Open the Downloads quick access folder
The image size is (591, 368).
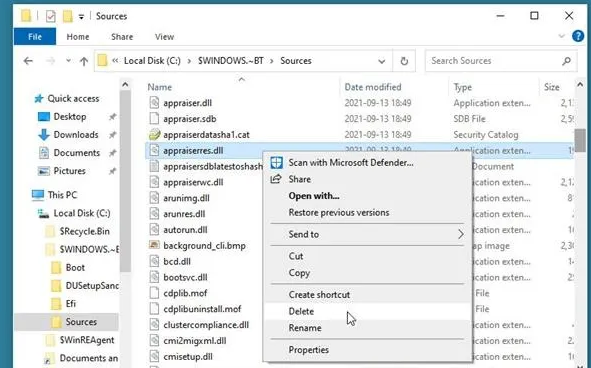(x=76, y=135)
